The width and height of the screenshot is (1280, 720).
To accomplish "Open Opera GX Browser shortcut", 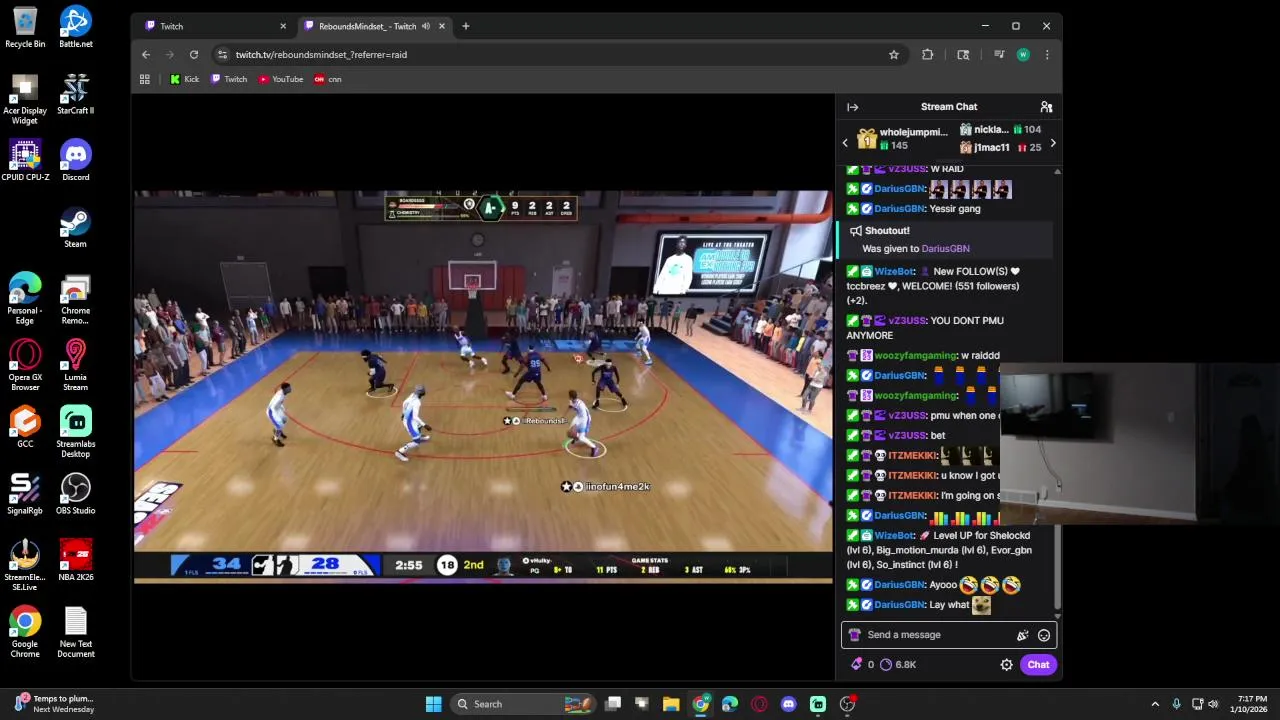I will click(25, 365).
